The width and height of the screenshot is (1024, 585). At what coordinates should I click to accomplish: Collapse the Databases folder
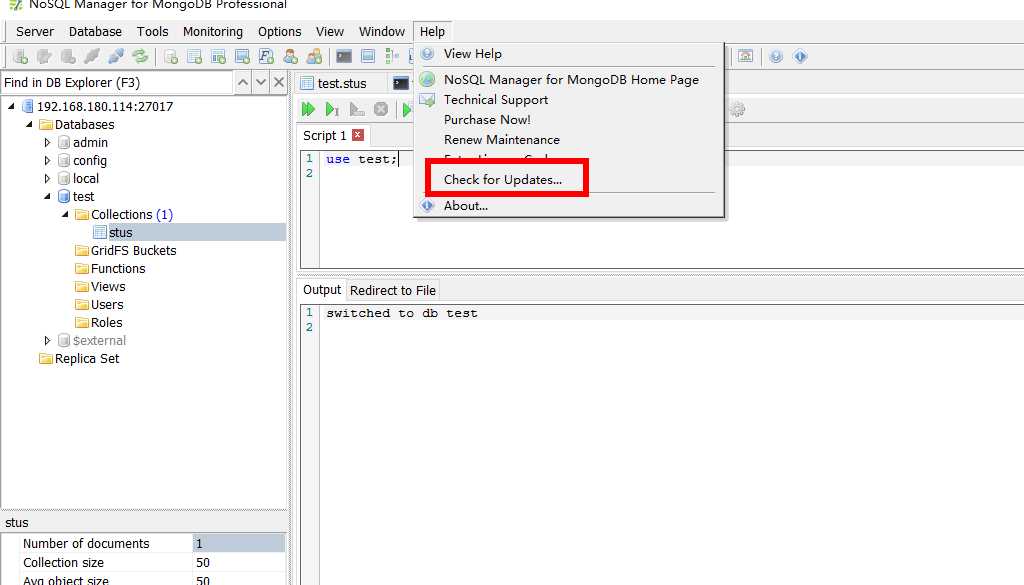29,124
